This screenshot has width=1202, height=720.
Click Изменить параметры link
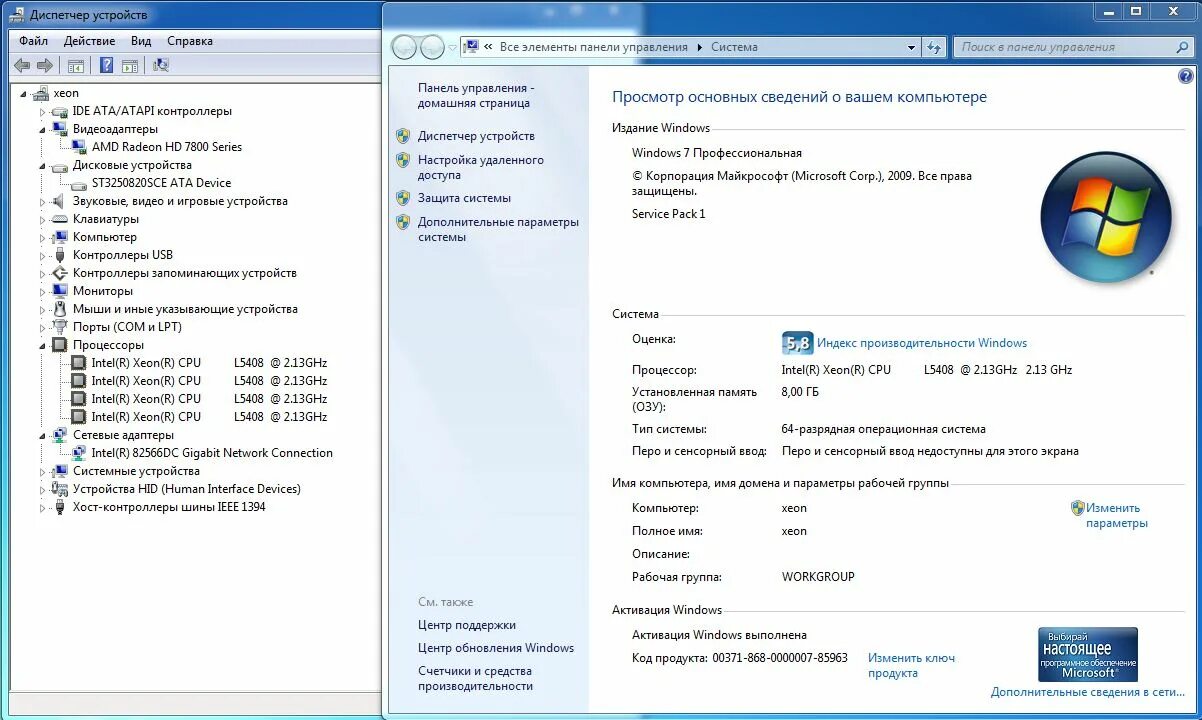[1116, 516]
